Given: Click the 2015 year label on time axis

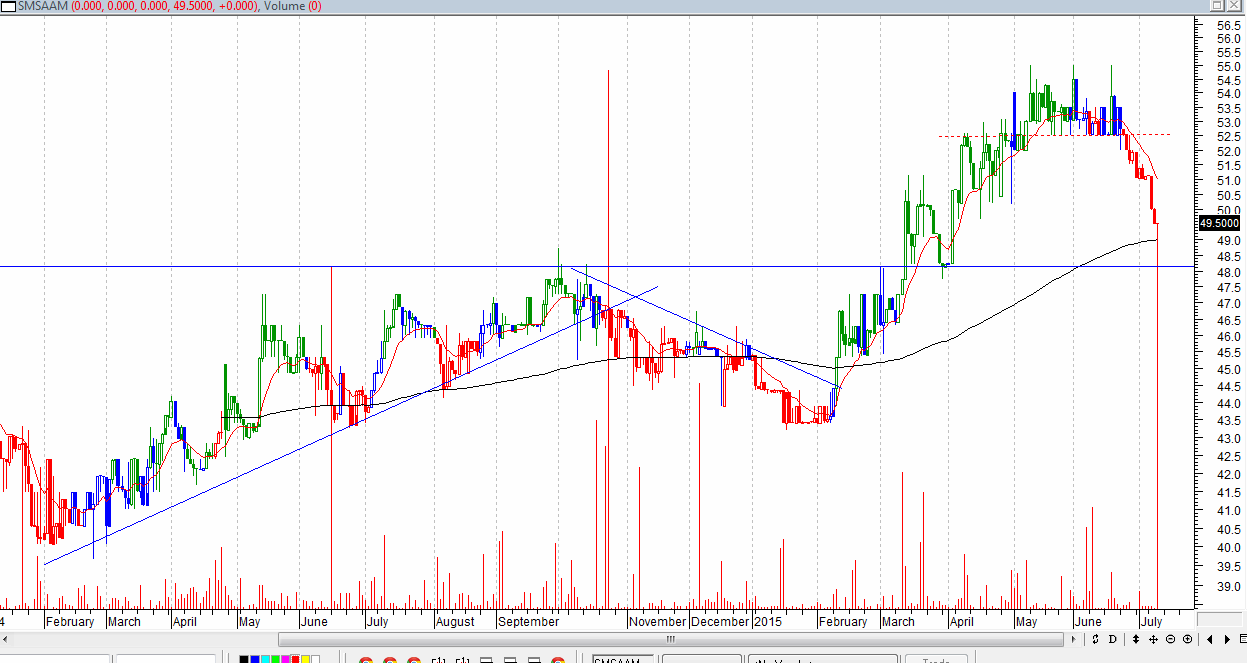Looking at the screenshot, I should coord(767,621).
